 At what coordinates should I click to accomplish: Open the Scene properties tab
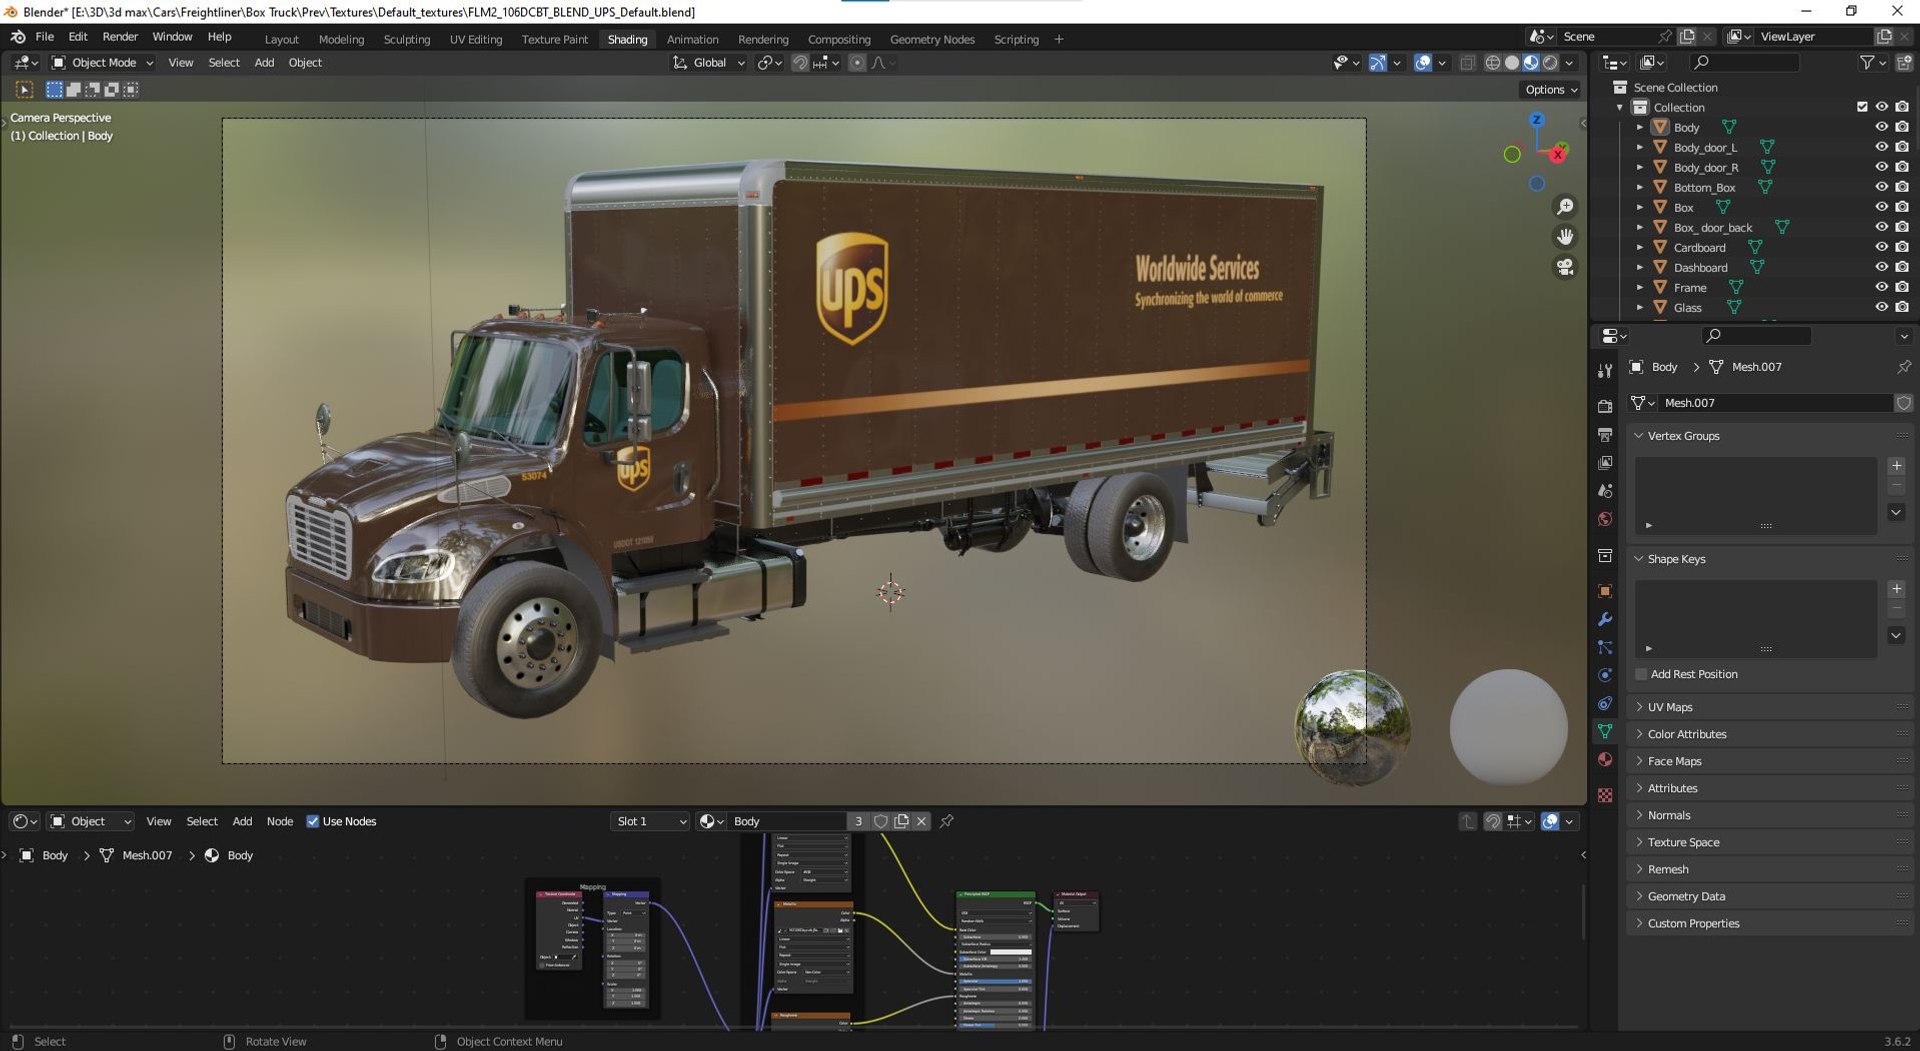(x=1605, y=491)
